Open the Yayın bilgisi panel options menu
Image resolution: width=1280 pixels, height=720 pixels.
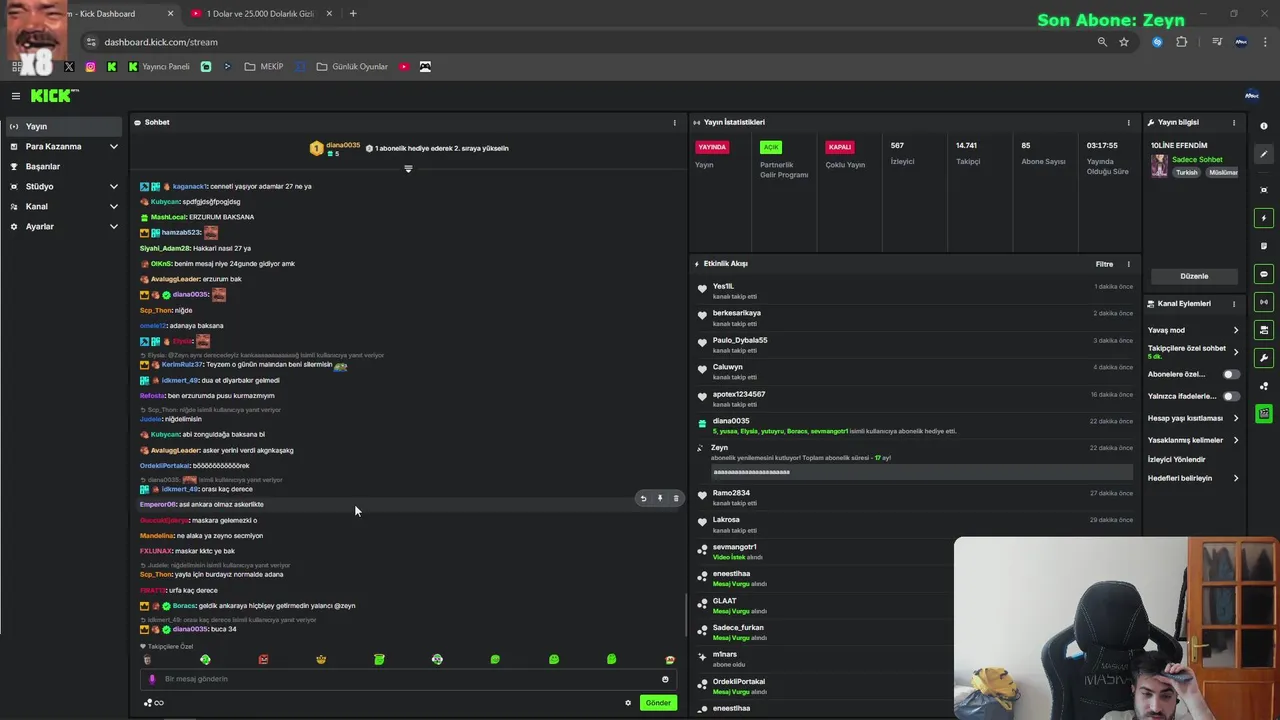1234,123
